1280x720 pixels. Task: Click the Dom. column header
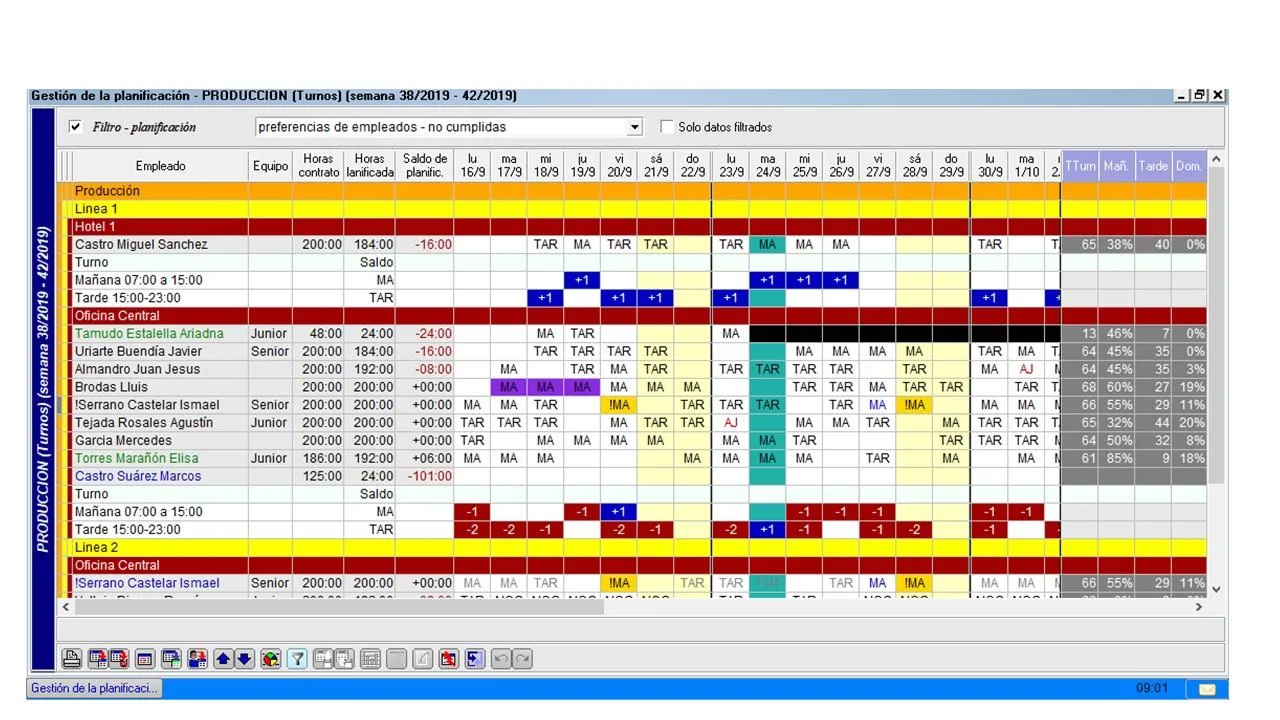[x=1188, y=166]
